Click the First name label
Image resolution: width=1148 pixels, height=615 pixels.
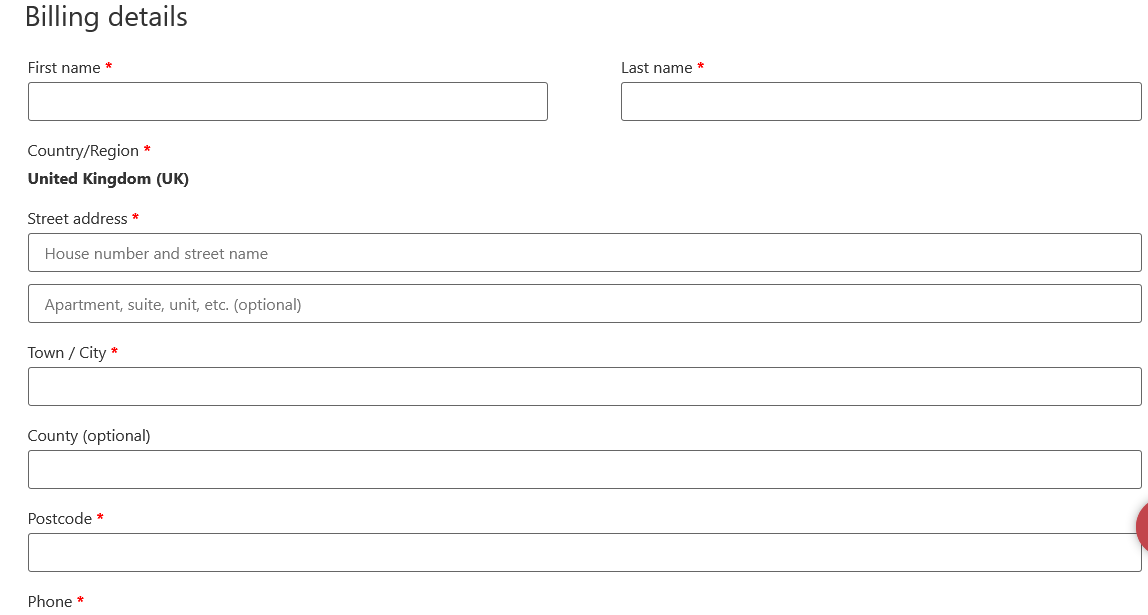point(64,67)
